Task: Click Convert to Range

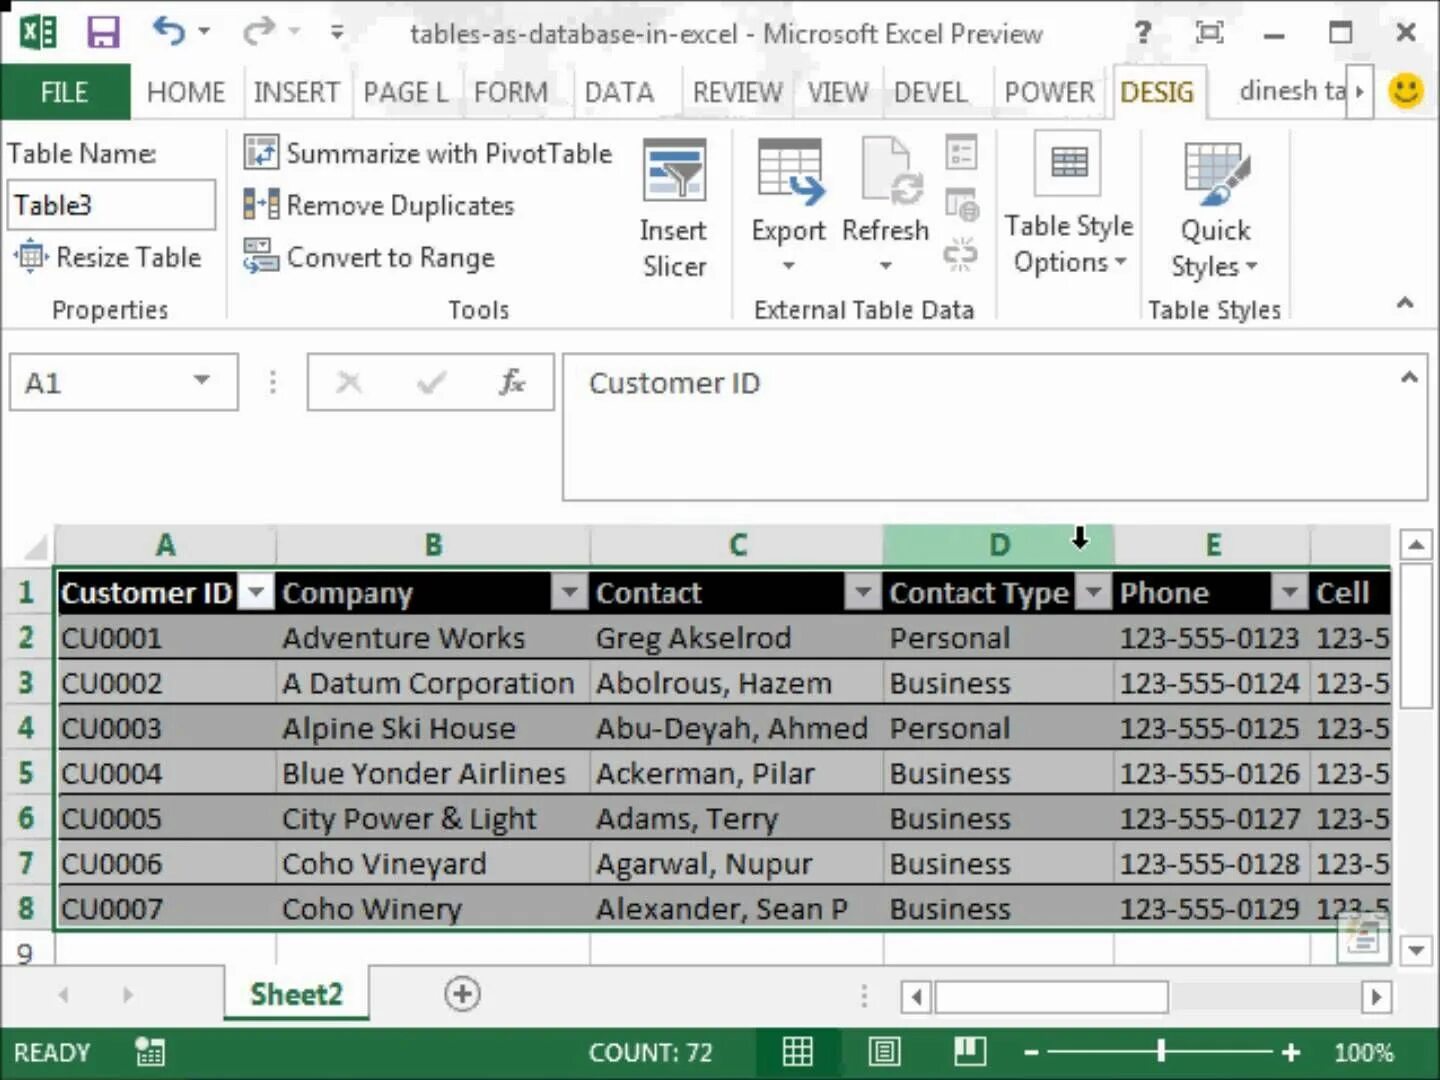Action: pos(369,257)
